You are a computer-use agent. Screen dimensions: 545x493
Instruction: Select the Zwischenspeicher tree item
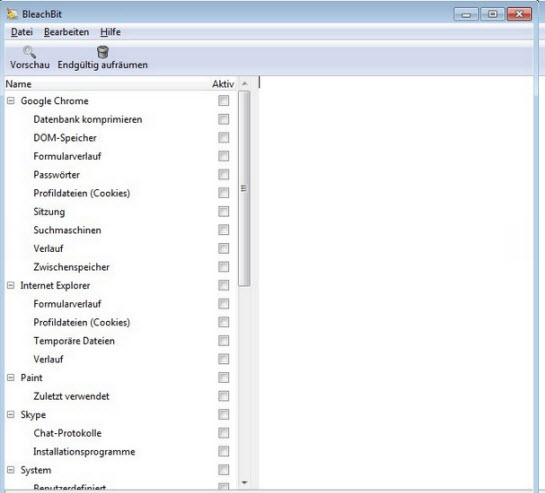[x=71, y=267]
